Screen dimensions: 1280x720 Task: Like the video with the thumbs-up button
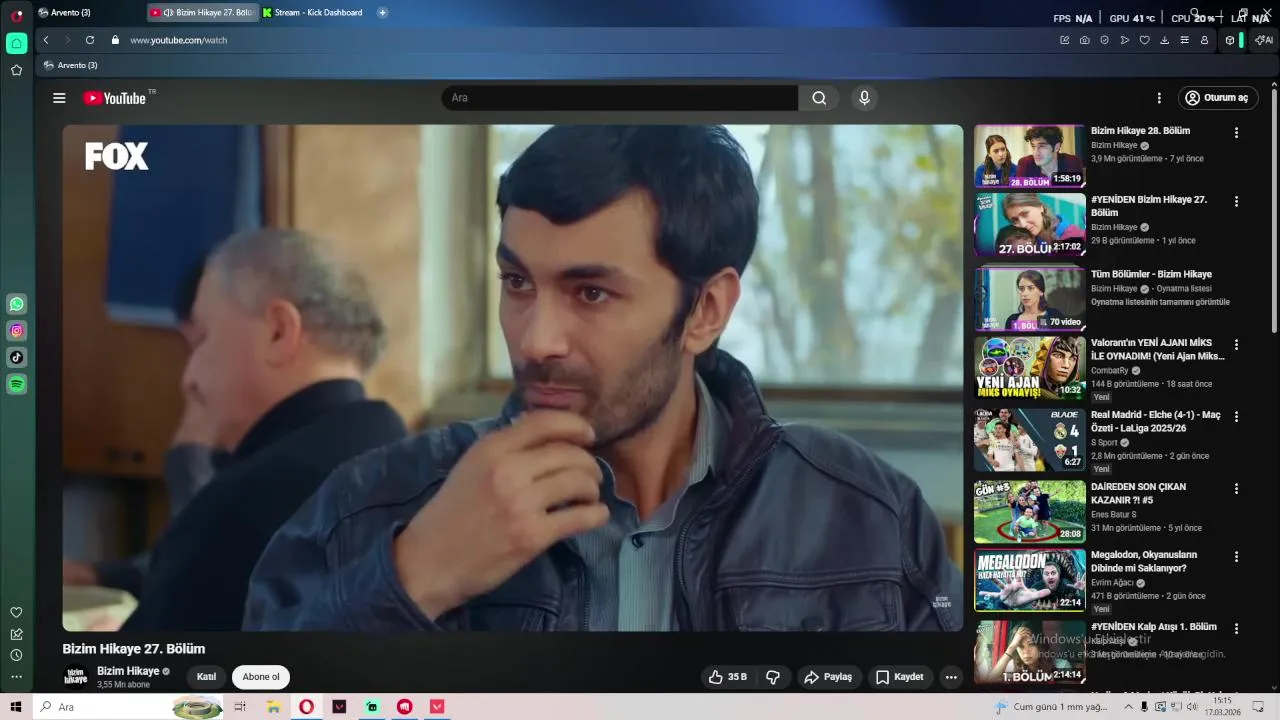[x=727, y=677]
